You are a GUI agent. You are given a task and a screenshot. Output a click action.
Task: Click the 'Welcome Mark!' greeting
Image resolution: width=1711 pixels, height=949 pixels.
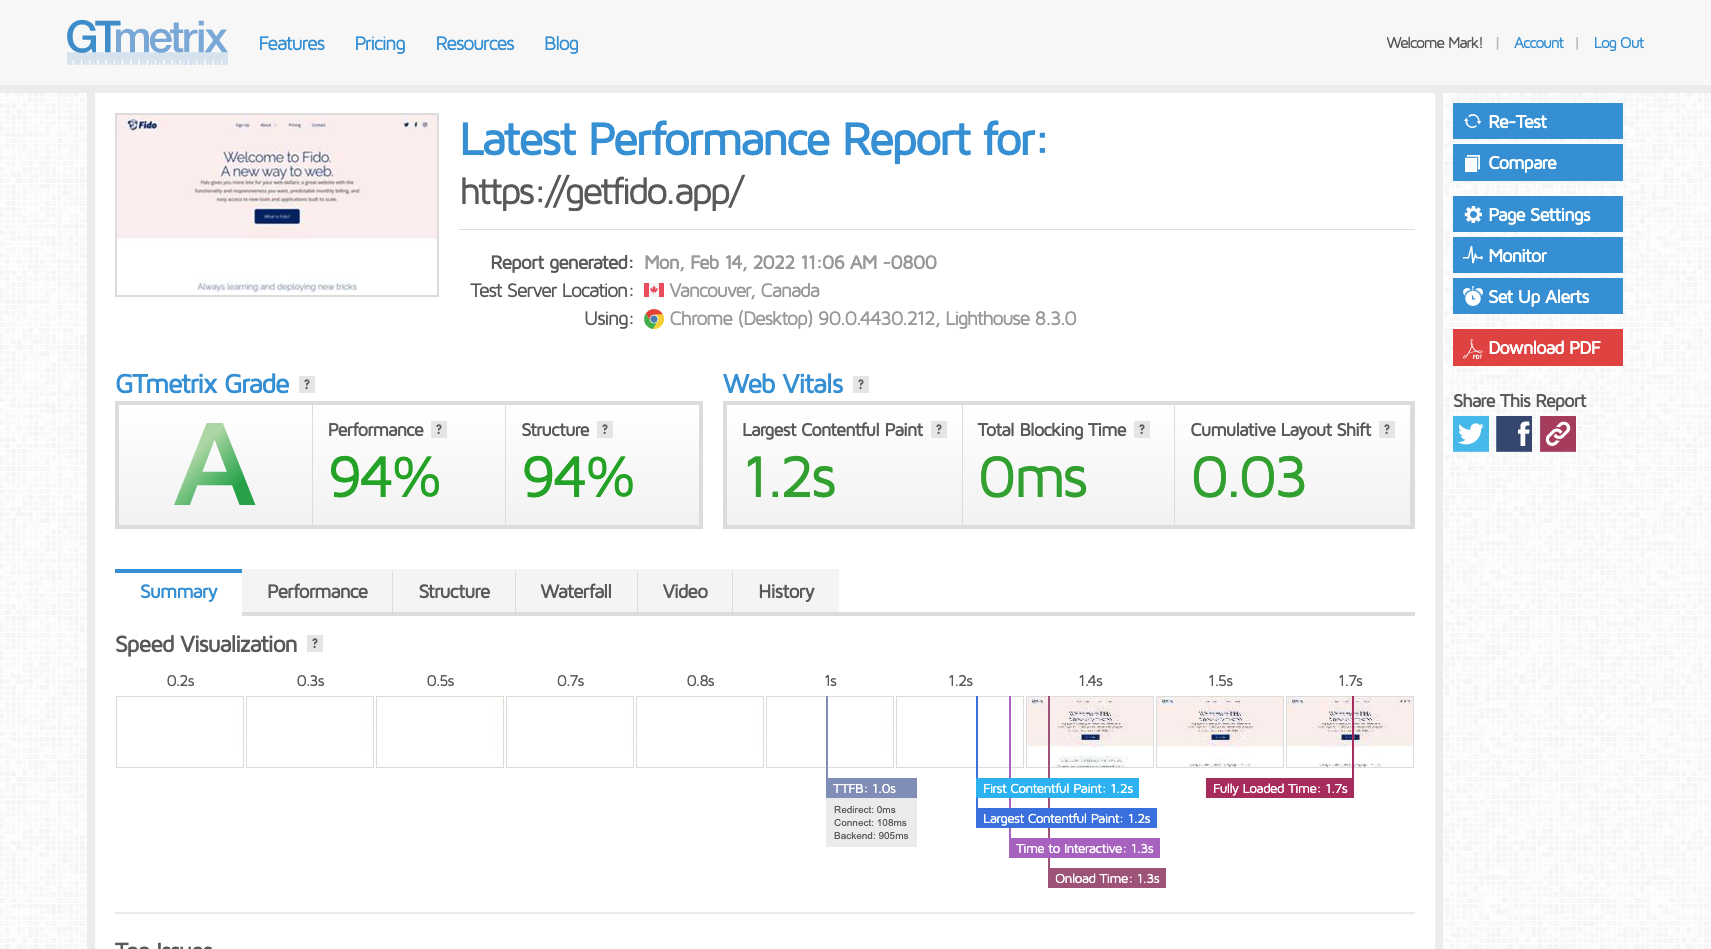[x=1434, y=43]
